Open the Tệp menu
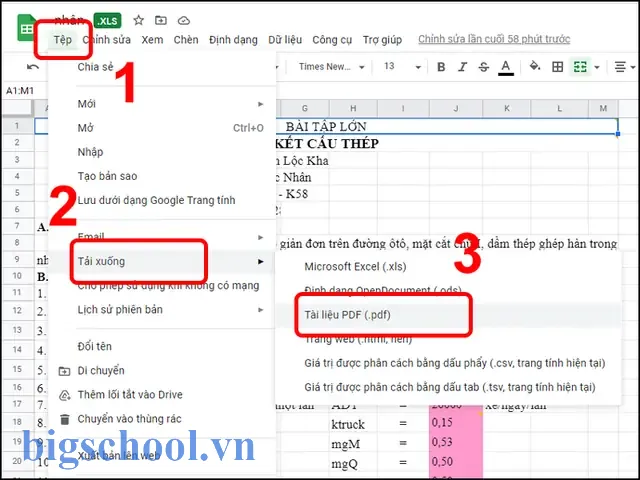Screen dimensions: 640x480 [62, 40]
